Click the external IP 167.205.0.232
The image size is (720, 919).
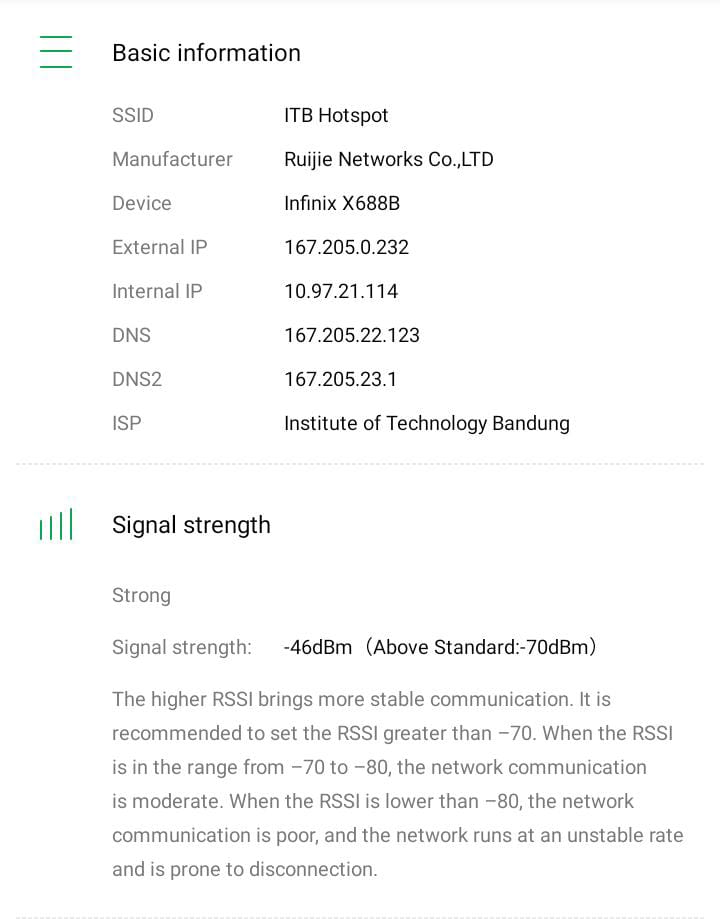346,247
